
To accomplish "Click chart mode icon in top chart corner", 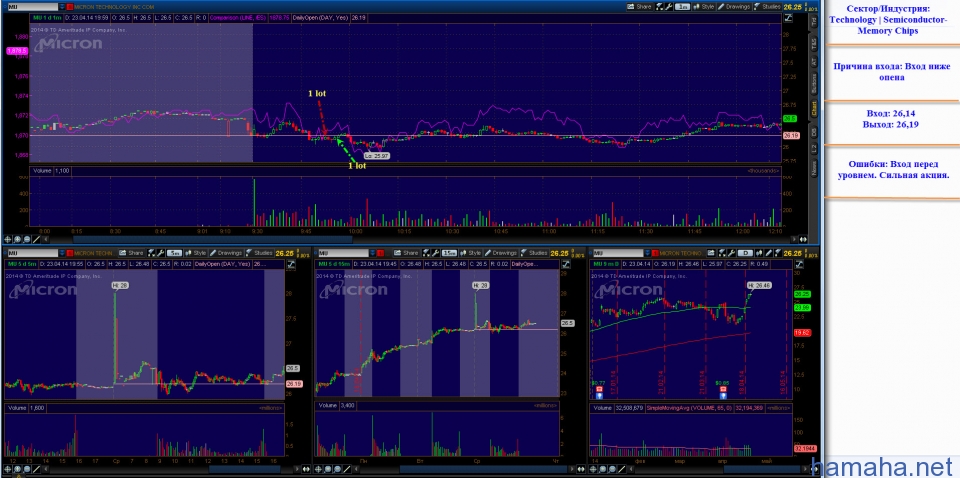I will pos(789,18).
